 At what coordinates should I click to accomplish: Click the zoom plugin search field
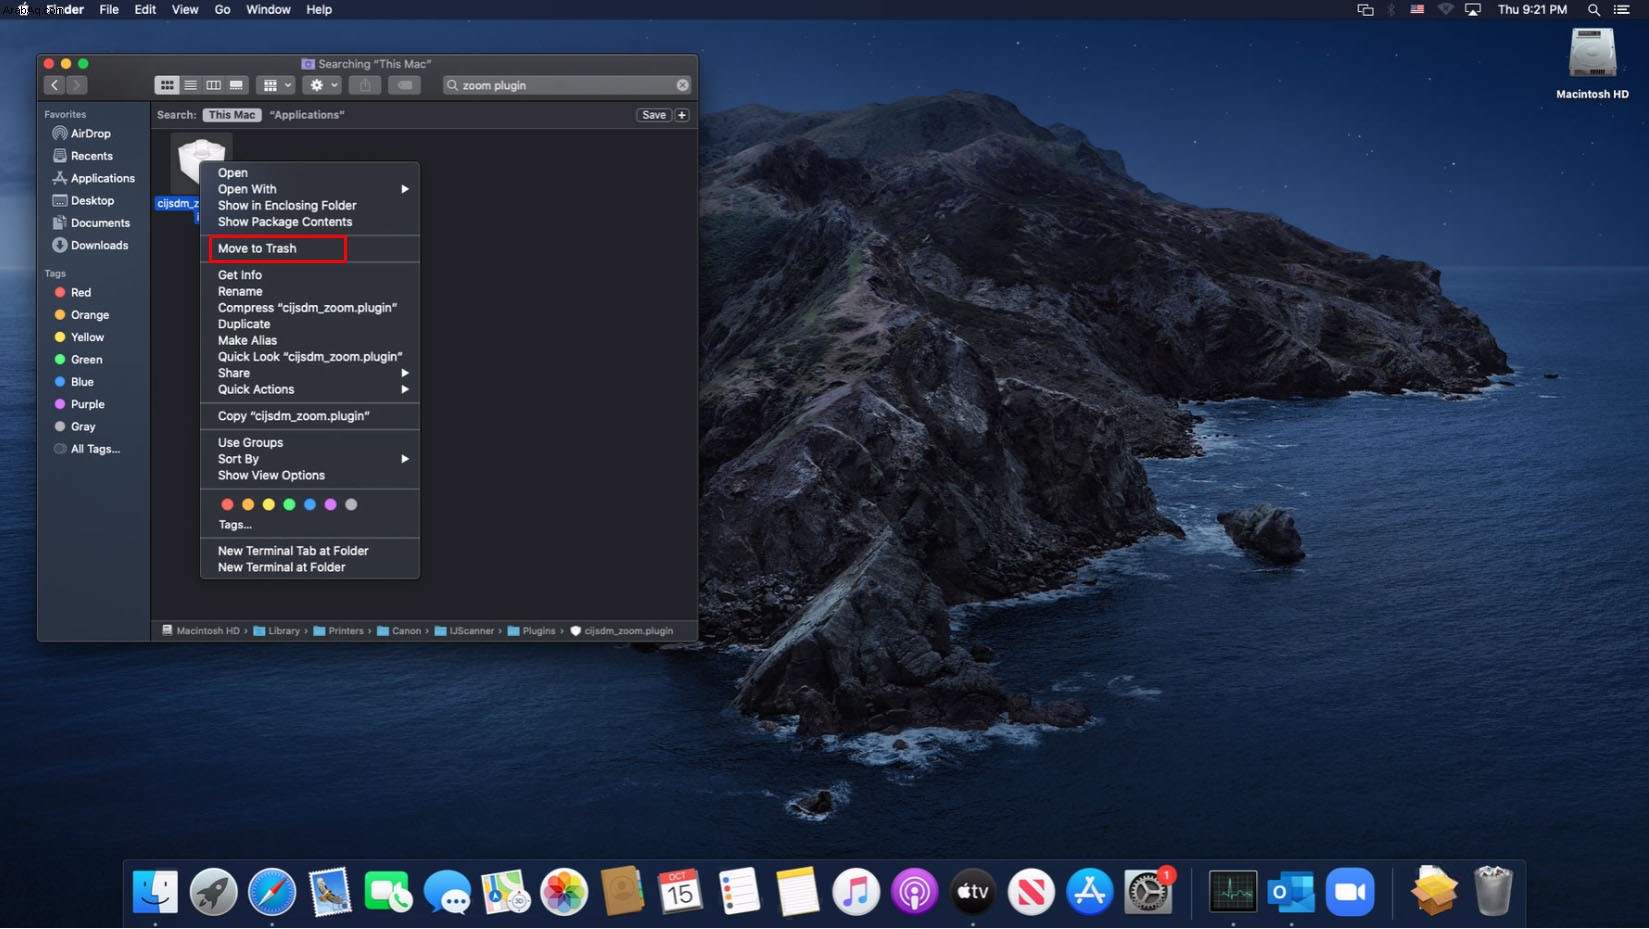pyautogui.click(x=566, y=85)
